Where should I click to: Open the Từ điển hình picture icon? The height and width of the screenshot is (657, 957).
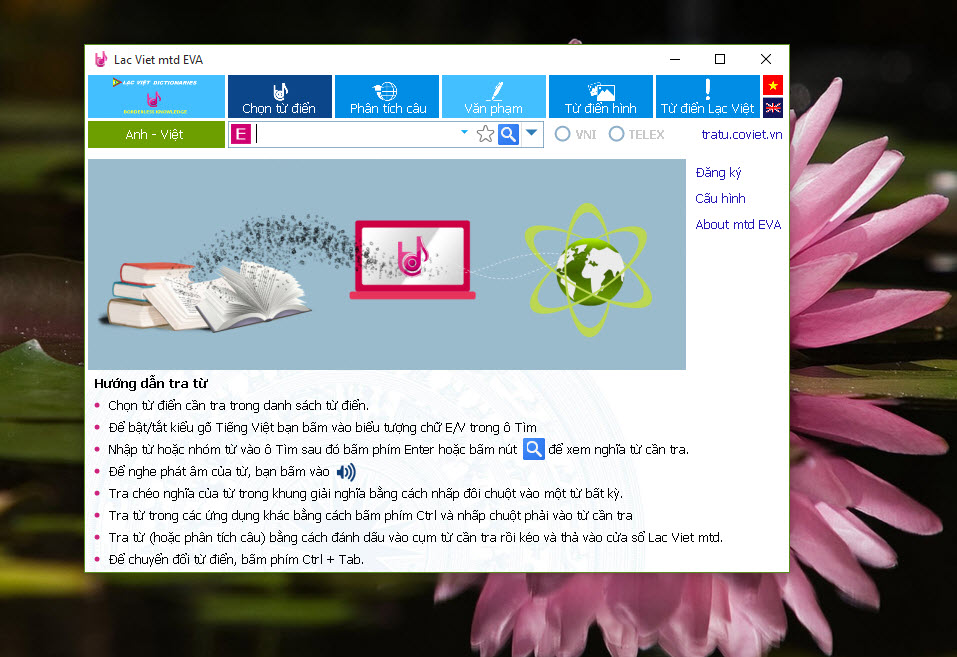pos(599,90)
